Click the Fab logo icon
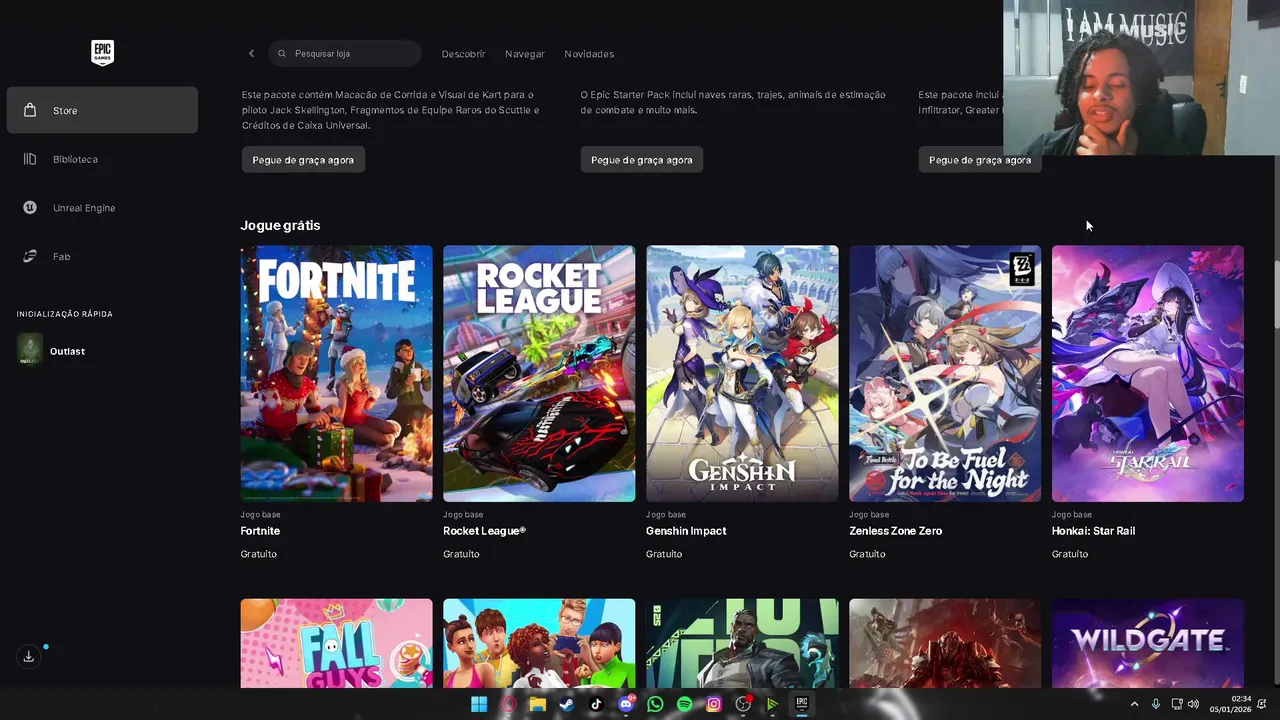The width and height of the screenshot is (1280, 720). point(30,257)
